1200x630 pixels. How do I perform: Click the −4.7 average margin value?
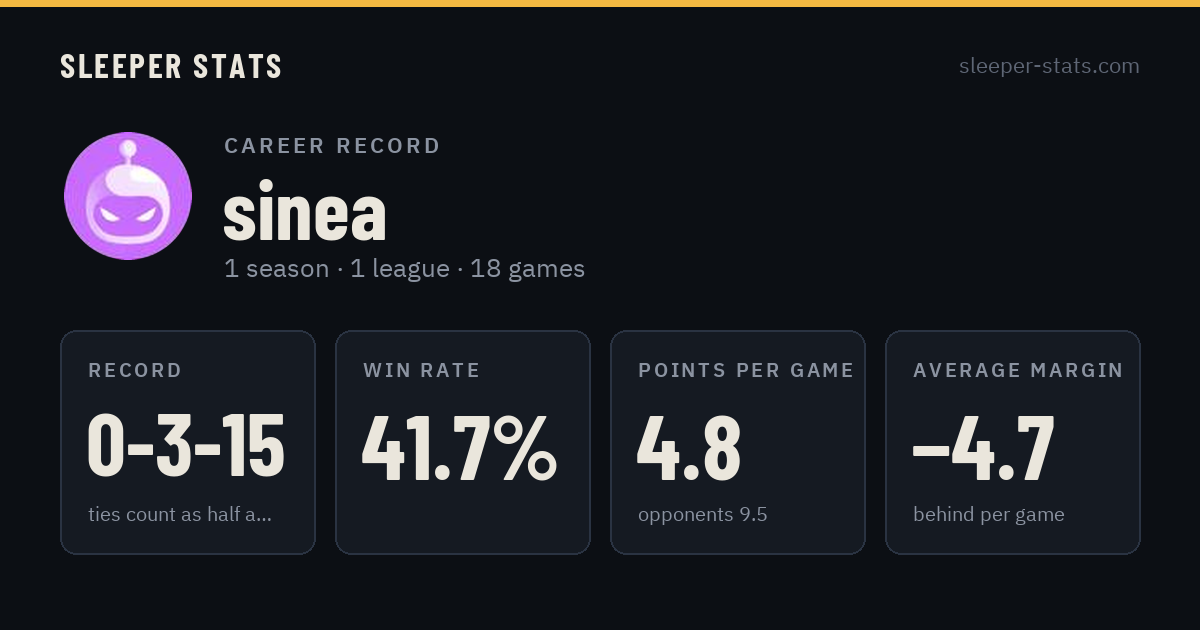pyautogui.click(x=983, y=447)
